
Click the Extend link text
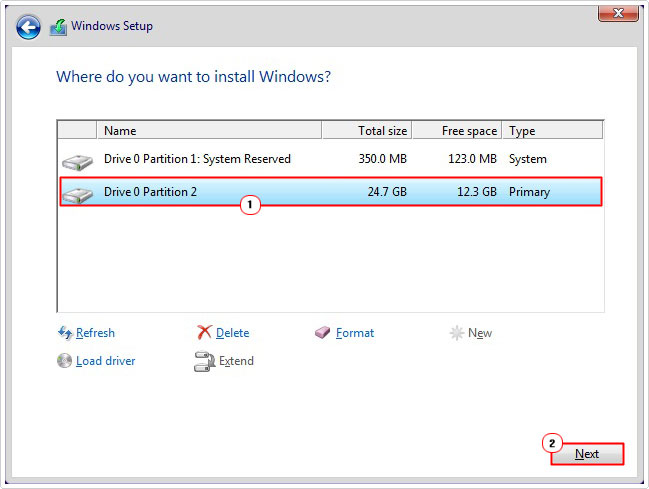(236, 361)
